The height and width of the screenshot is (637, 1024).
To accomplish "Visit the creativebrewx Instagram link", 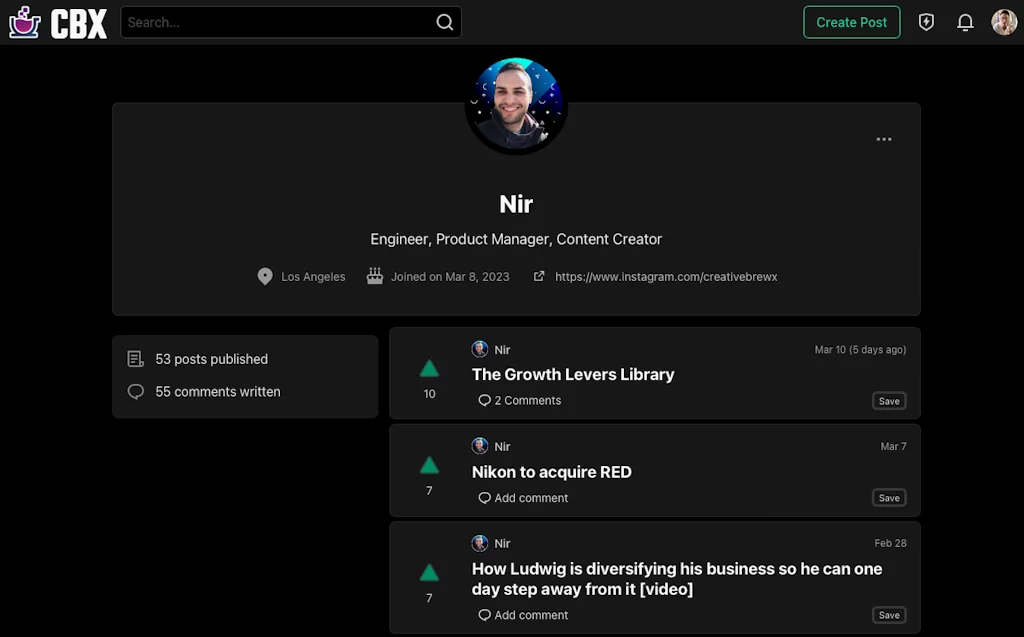I will pyautogui.click(x=667, y=276).
